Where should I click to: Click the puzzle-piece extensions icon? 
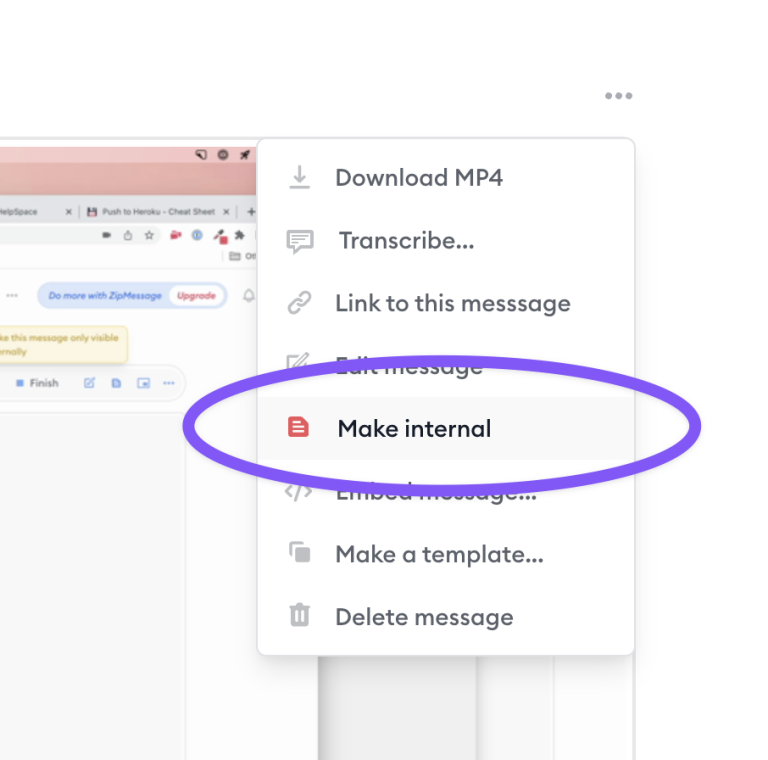(240, 236)
